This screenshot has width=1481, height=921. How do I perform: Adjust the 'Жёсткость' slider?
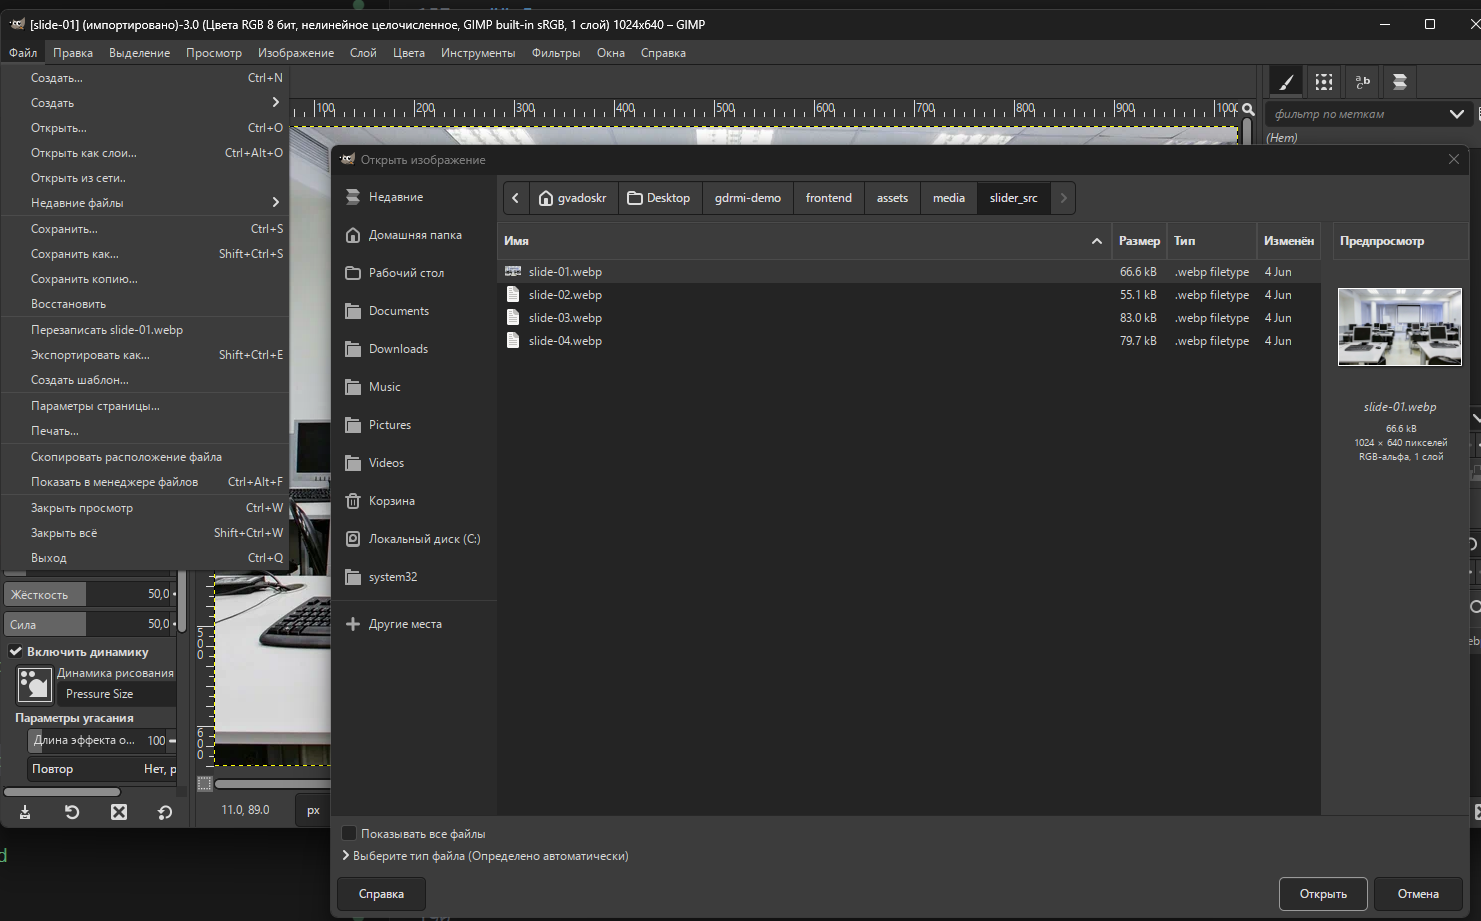90,594
